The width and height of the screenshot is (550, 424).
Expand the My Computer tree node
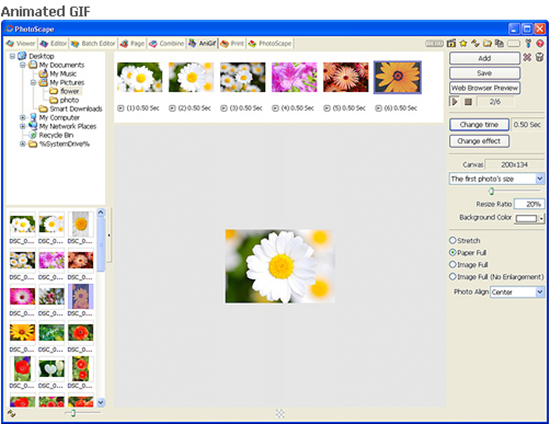pos(23,117)
